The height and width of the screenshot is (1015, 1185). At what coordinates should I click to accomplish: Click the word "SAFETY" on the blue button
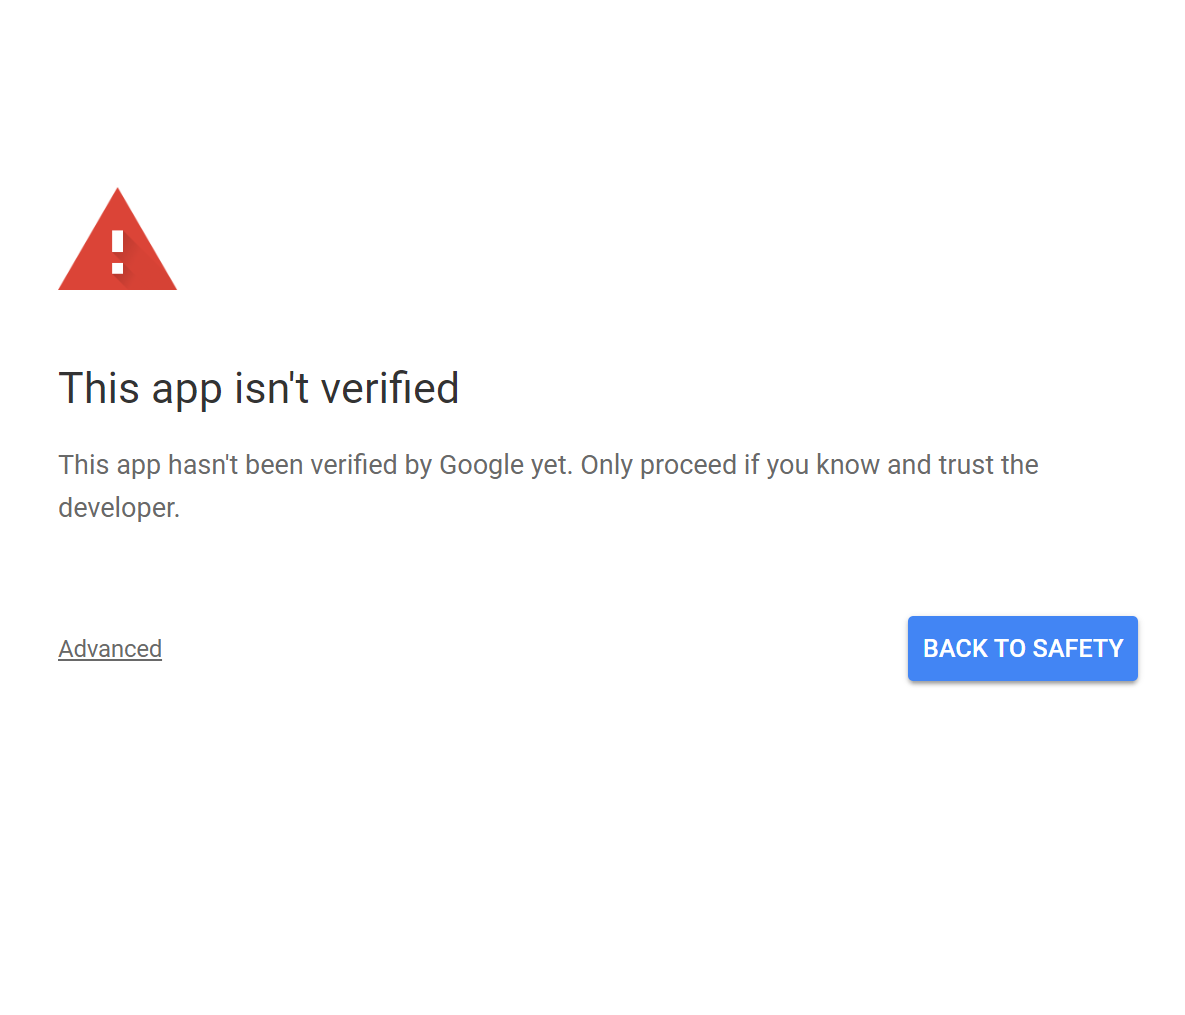tap(1078, 648)
